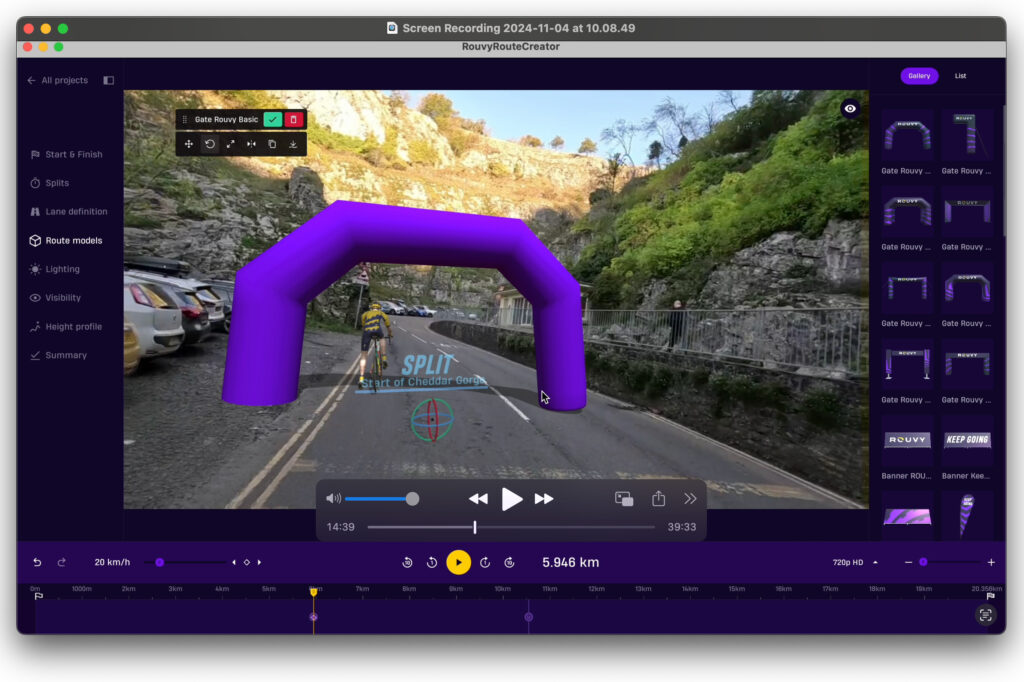Click the QuickTime scrubber at 14:39
This screenshot has height=682, width=1024.
click(x=475, y=527)
